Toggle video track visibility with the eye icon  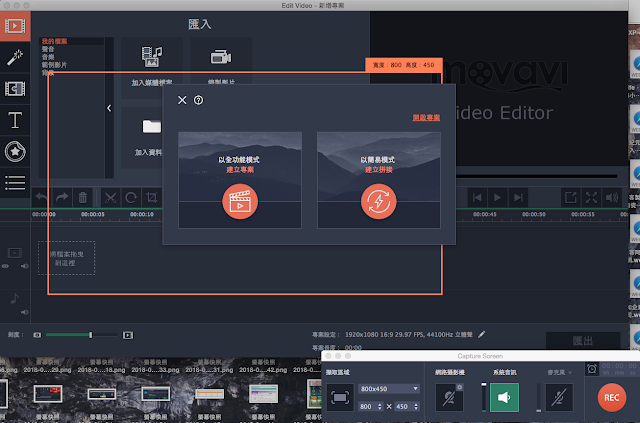5,266
